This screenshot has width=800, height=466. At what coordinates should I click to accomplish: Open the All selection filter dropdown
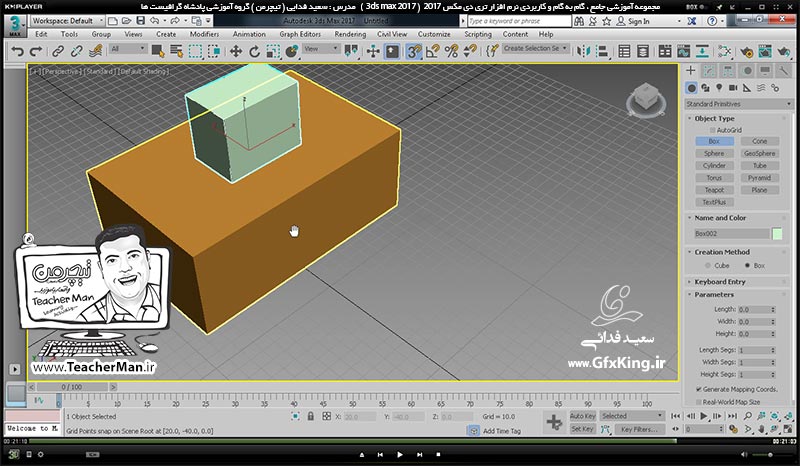click(128, 49)
